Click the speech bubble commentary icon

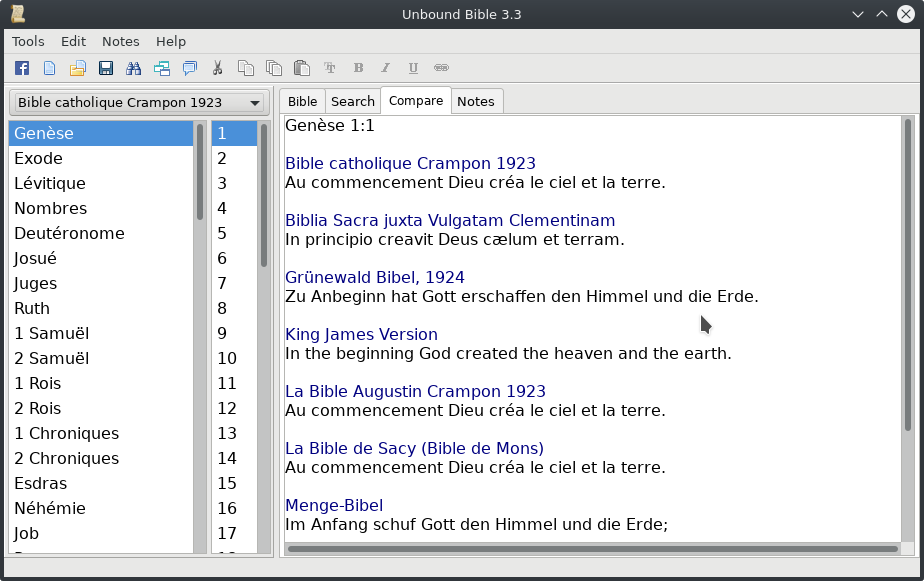click(x=189, y=68)
